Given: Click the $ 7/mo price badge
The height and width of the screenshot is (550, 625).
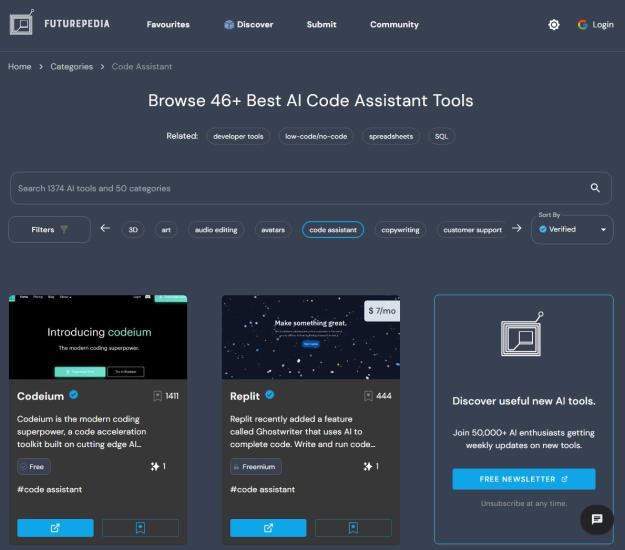Looking at the screenshot, I should (x=382, y=311).
